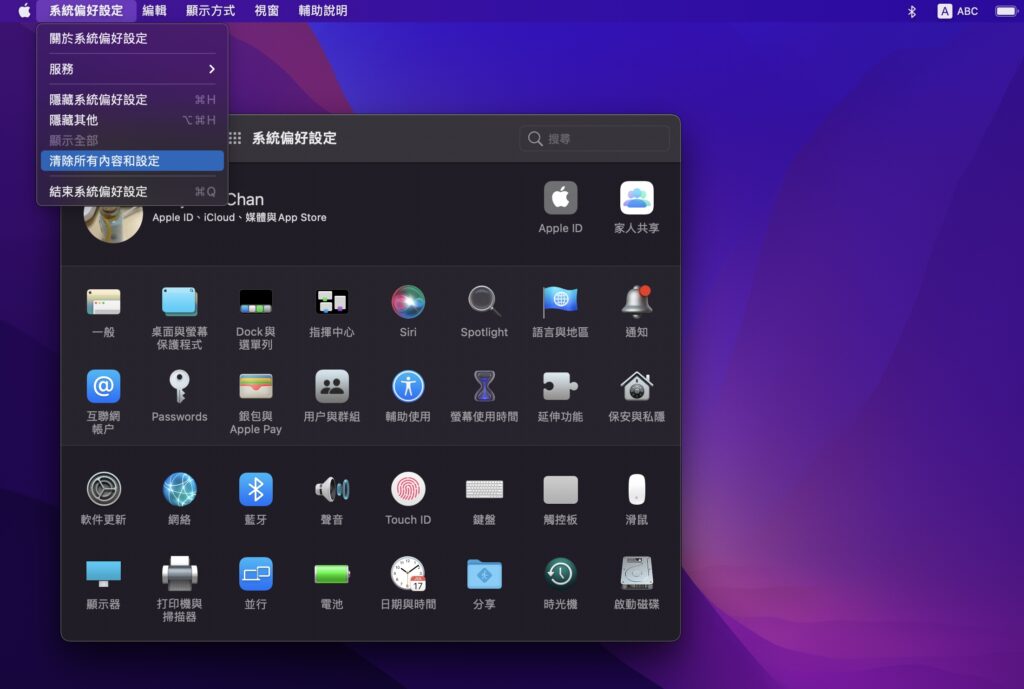Open the 視窗 menu in menu bar

click(266, 10)
